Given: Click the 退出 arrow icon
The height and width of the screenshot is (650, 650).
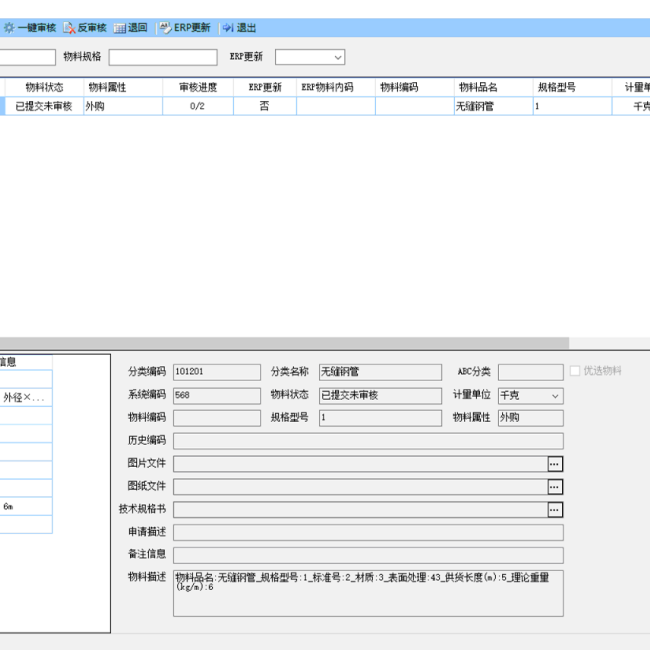Looking at the screenshot, I should coord(228,28).
